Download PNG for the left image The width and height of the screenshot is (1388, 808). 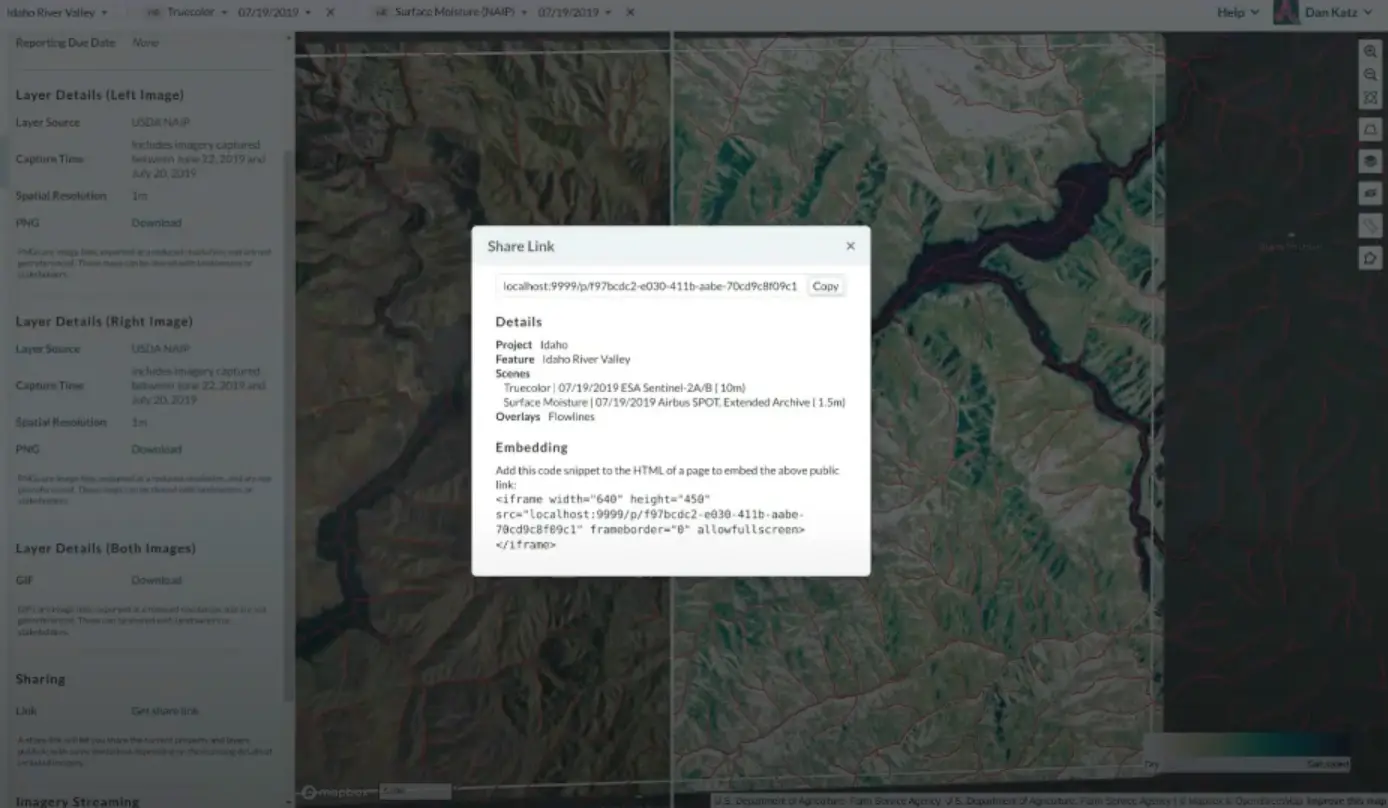point(157,223)
